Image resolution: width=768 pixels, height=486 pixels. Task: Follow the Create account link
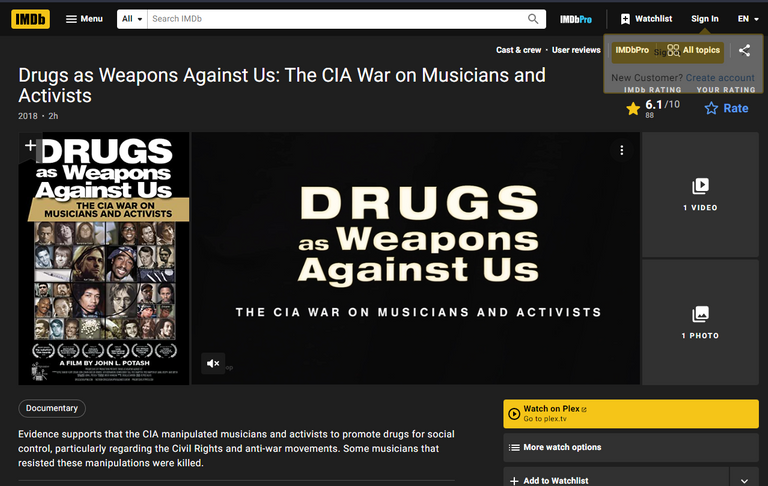(720, 77)
